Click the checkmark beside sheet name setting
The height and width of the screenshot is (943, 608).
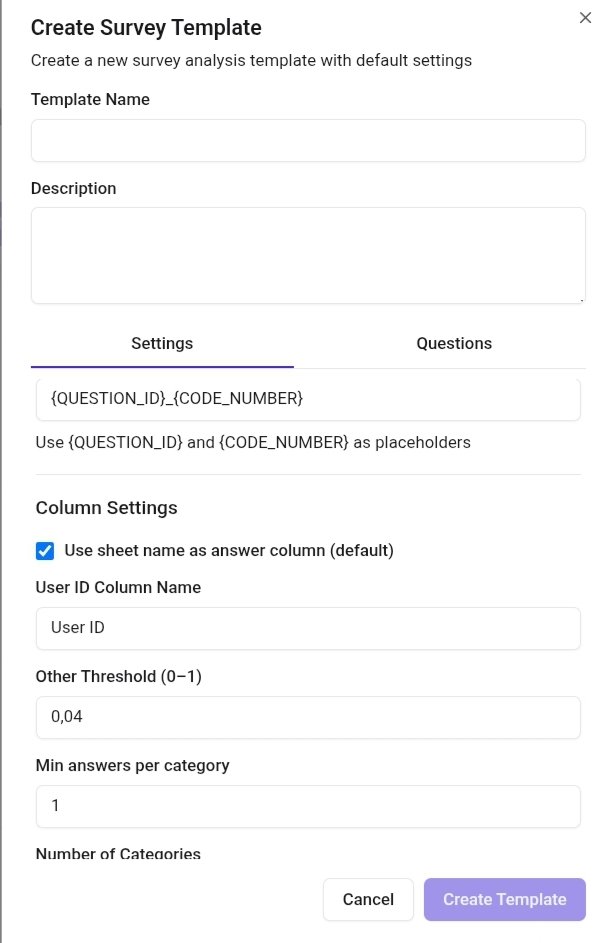pyautogui.click(x=43, y=550)
